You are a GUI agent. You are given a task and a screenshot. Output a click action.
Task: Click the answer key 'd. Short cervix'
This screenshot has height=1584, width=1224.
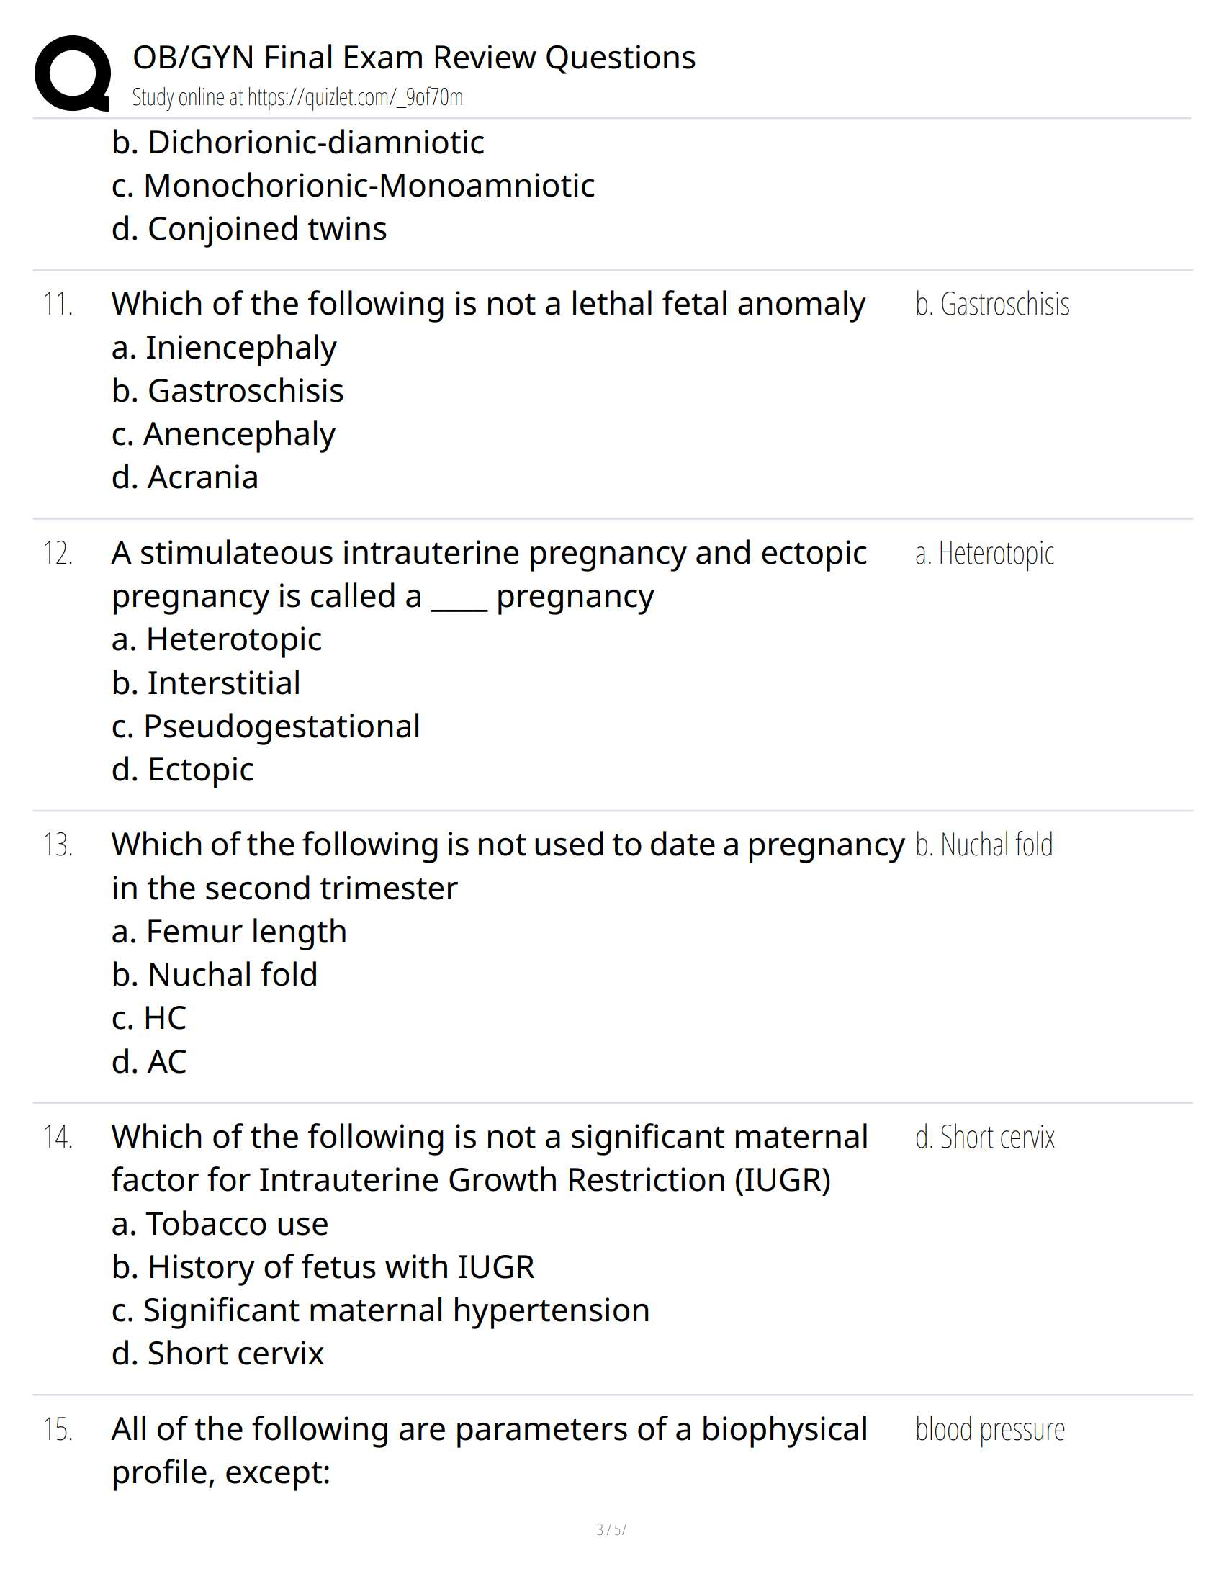coord(985,1137)
